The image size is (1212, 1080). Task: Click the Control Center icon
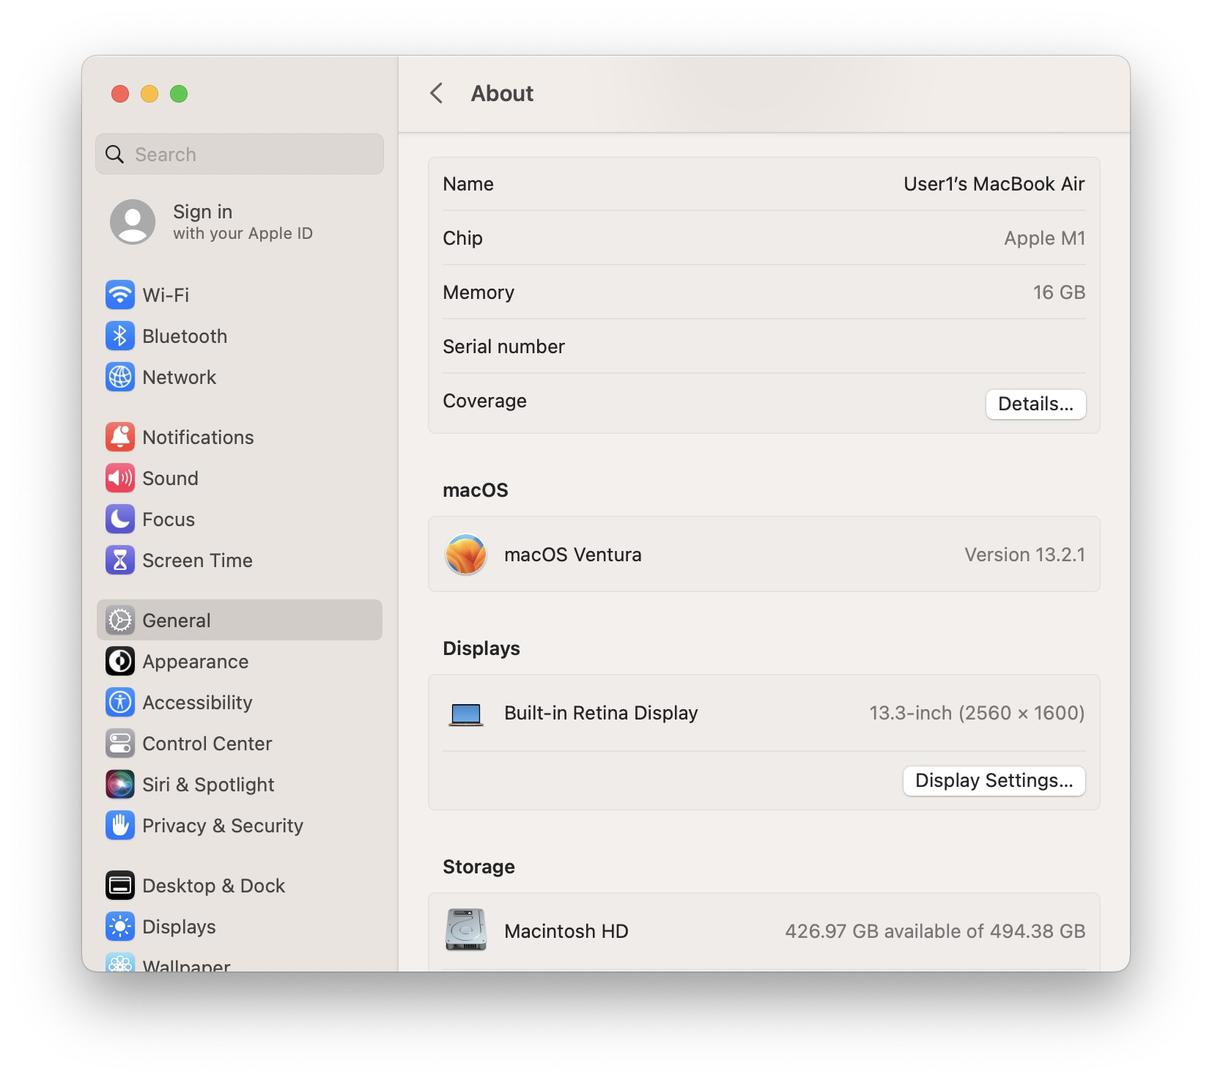point(120,743)
